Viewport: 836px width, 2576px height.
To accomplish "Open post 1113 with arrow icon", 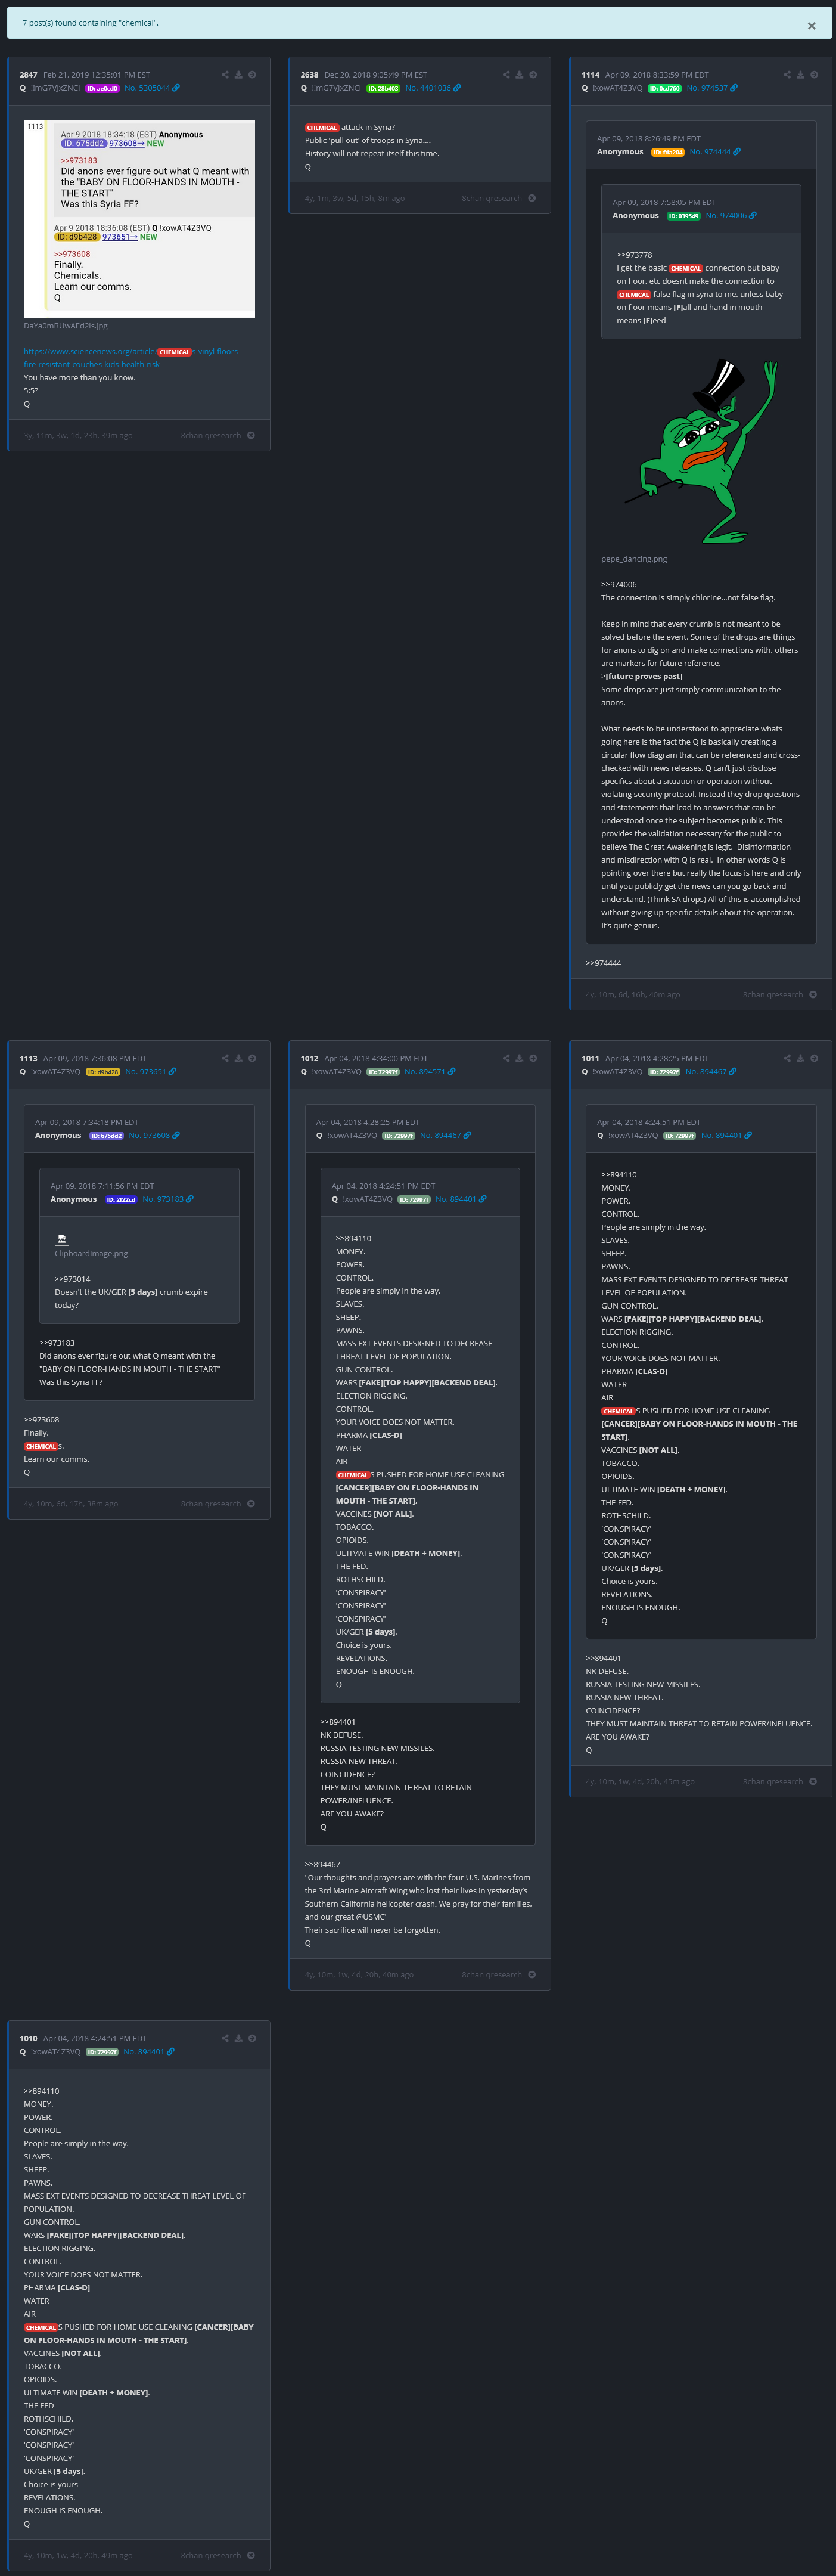I will point(252,1058).
